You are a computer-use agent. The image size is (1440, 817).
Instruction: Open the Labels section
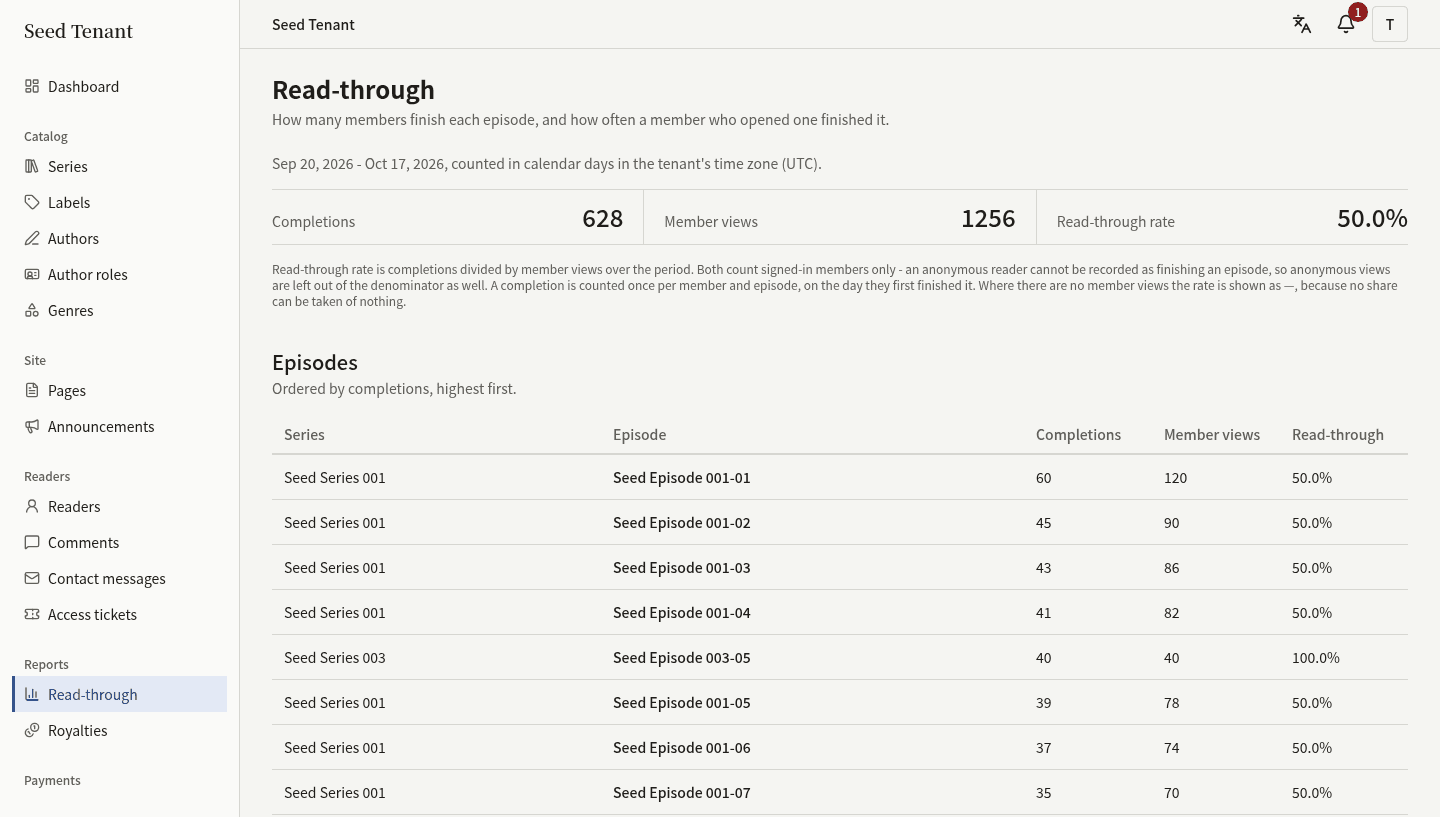point(119,202)
